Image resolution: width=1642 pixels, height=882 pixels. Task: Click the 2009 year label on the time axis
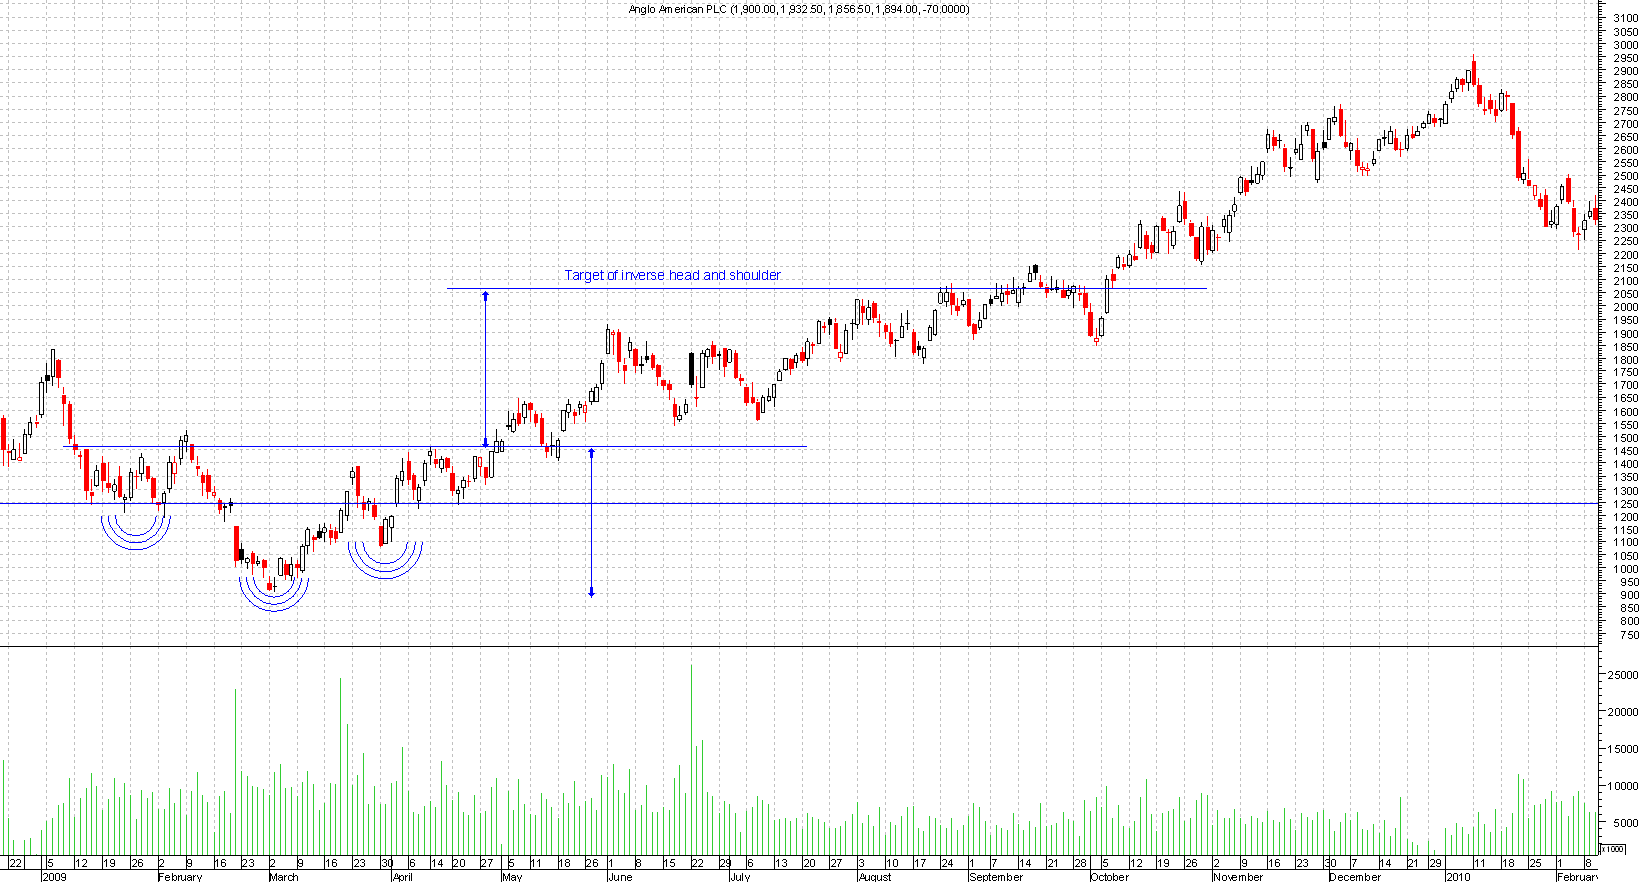(53, 877)
